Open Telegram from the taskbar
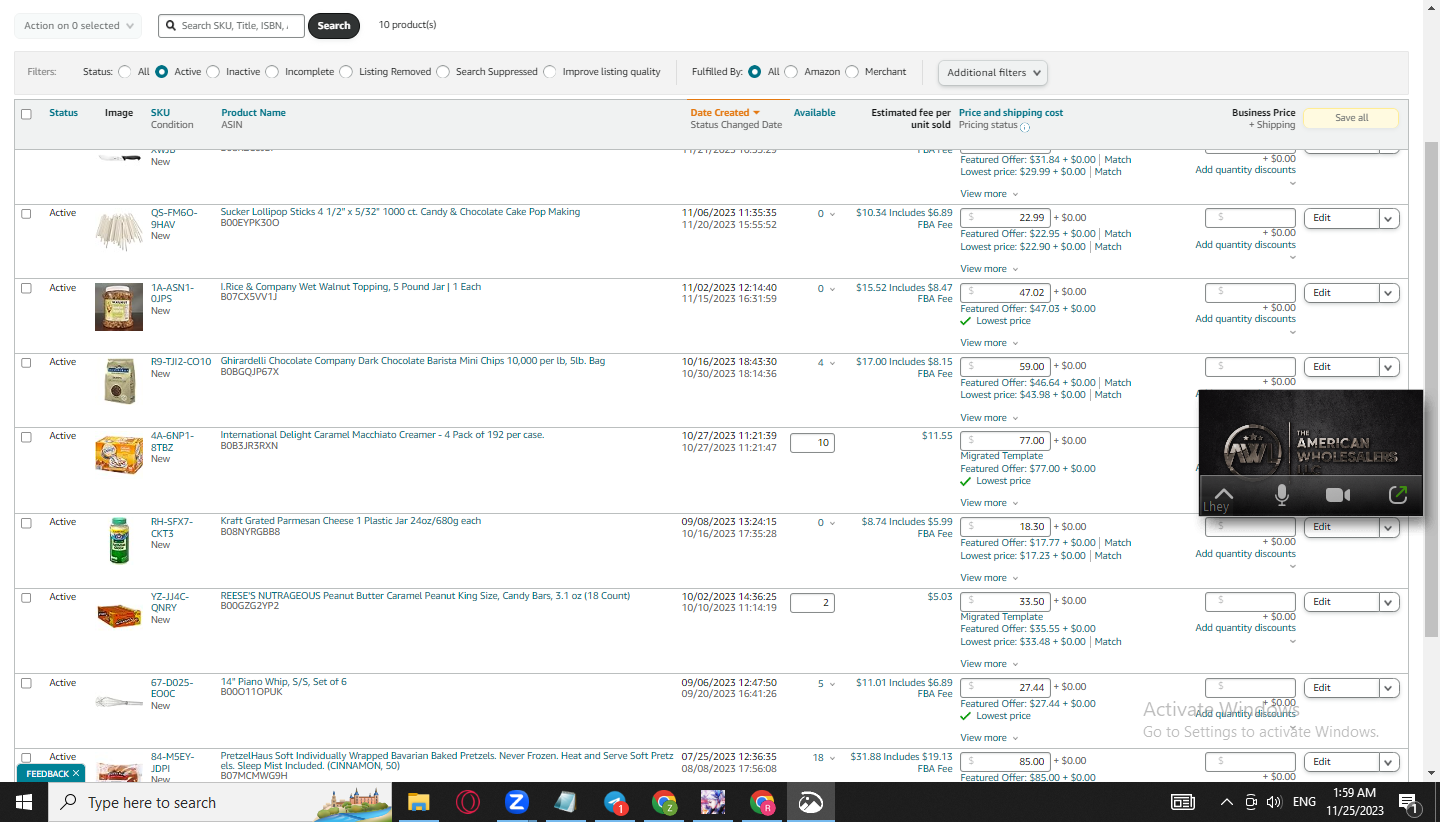 (x=615, y=802)
